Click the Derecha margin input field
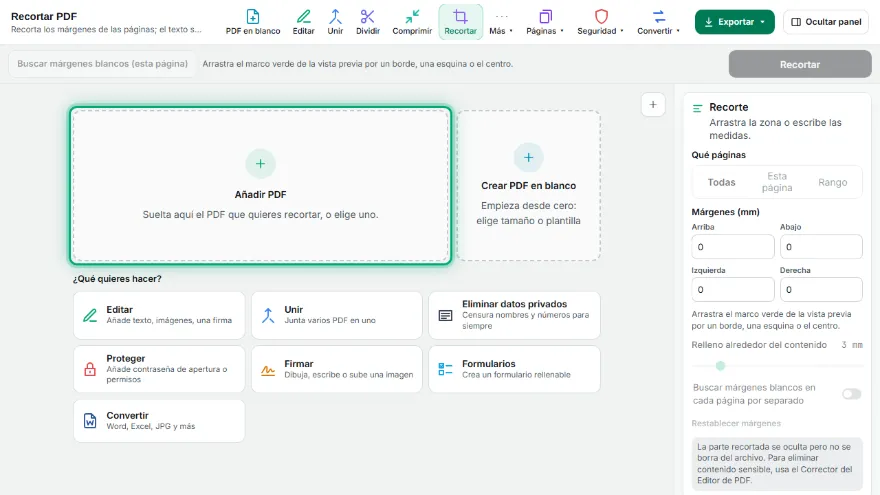This screenshot has height=495, width=880. pyautogui.click(x=821, y=290)
